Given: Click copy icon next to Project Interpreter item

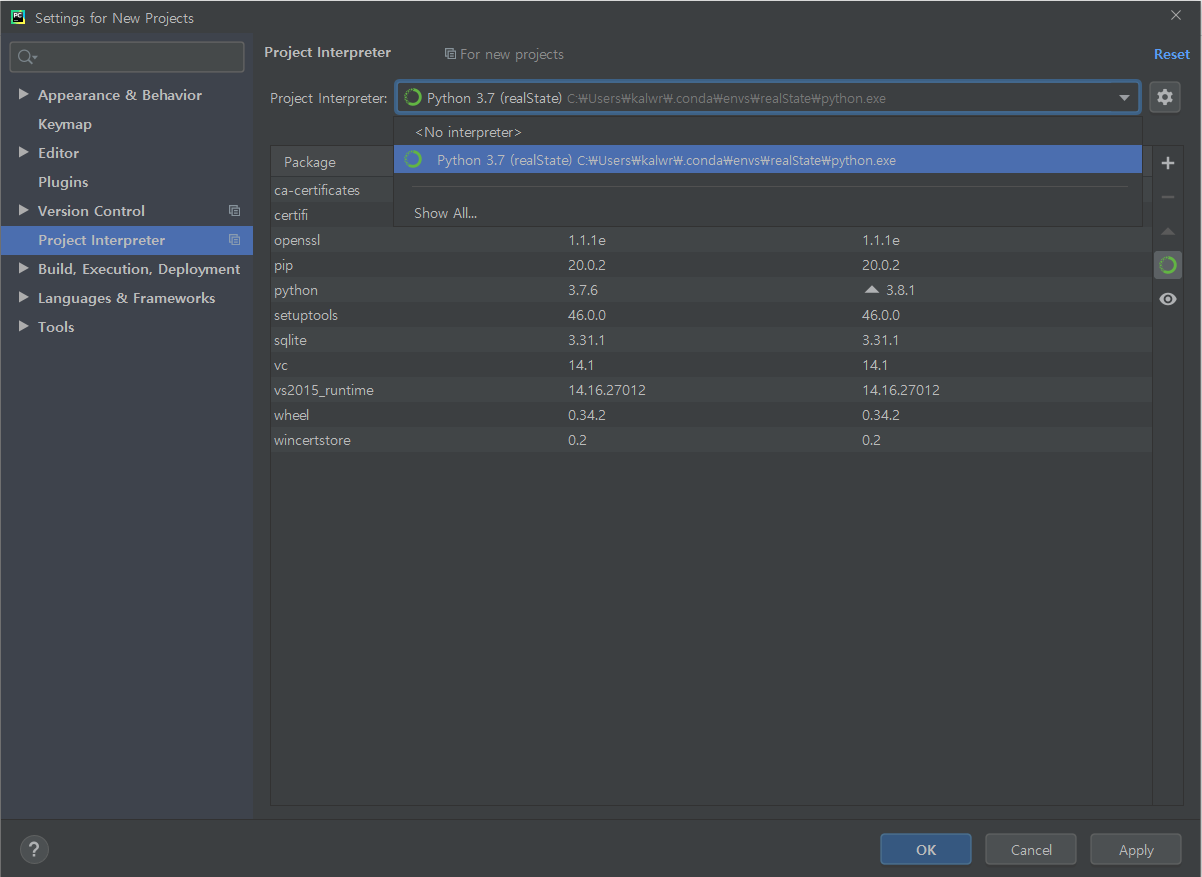Looking at the screenshot, I should (234, 240).
